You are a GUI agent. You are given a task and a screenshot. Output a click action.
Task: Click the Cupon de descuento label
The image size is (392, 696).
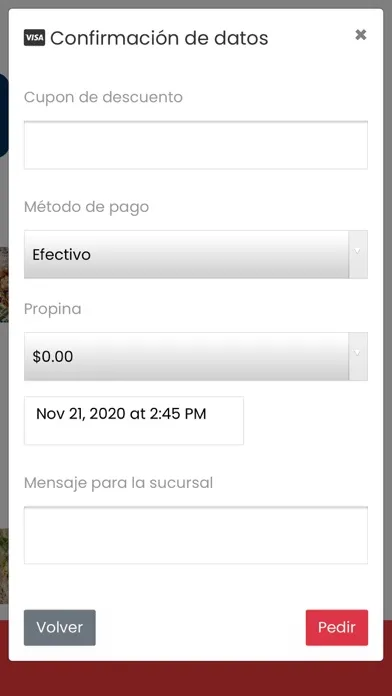click(103, 97)
